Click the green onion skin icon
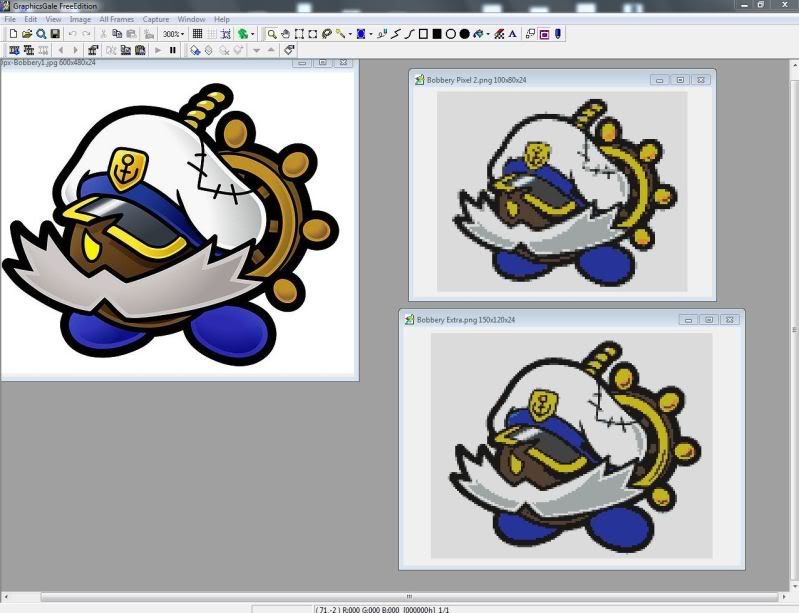This screenshot has height=613, width=799. click(243, 34)
